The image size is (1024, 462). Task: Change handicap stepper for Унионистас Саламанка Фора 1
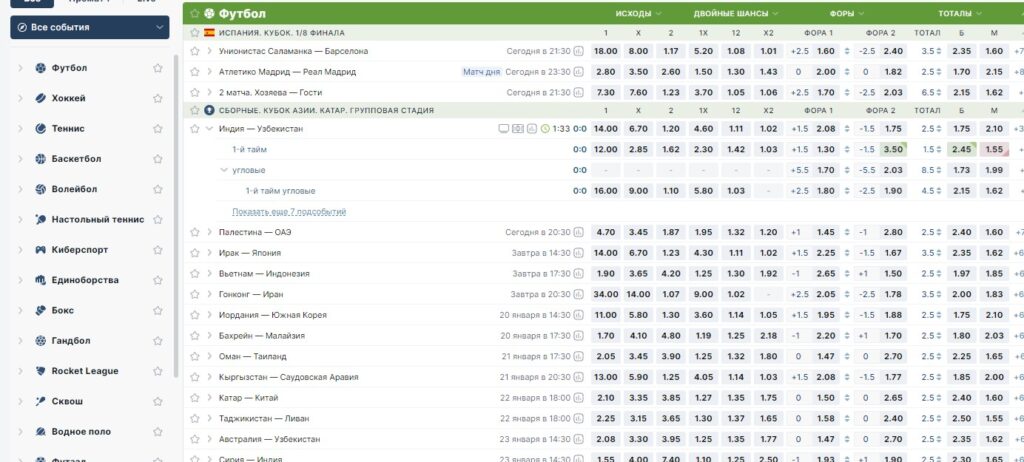tap(847, 51)
